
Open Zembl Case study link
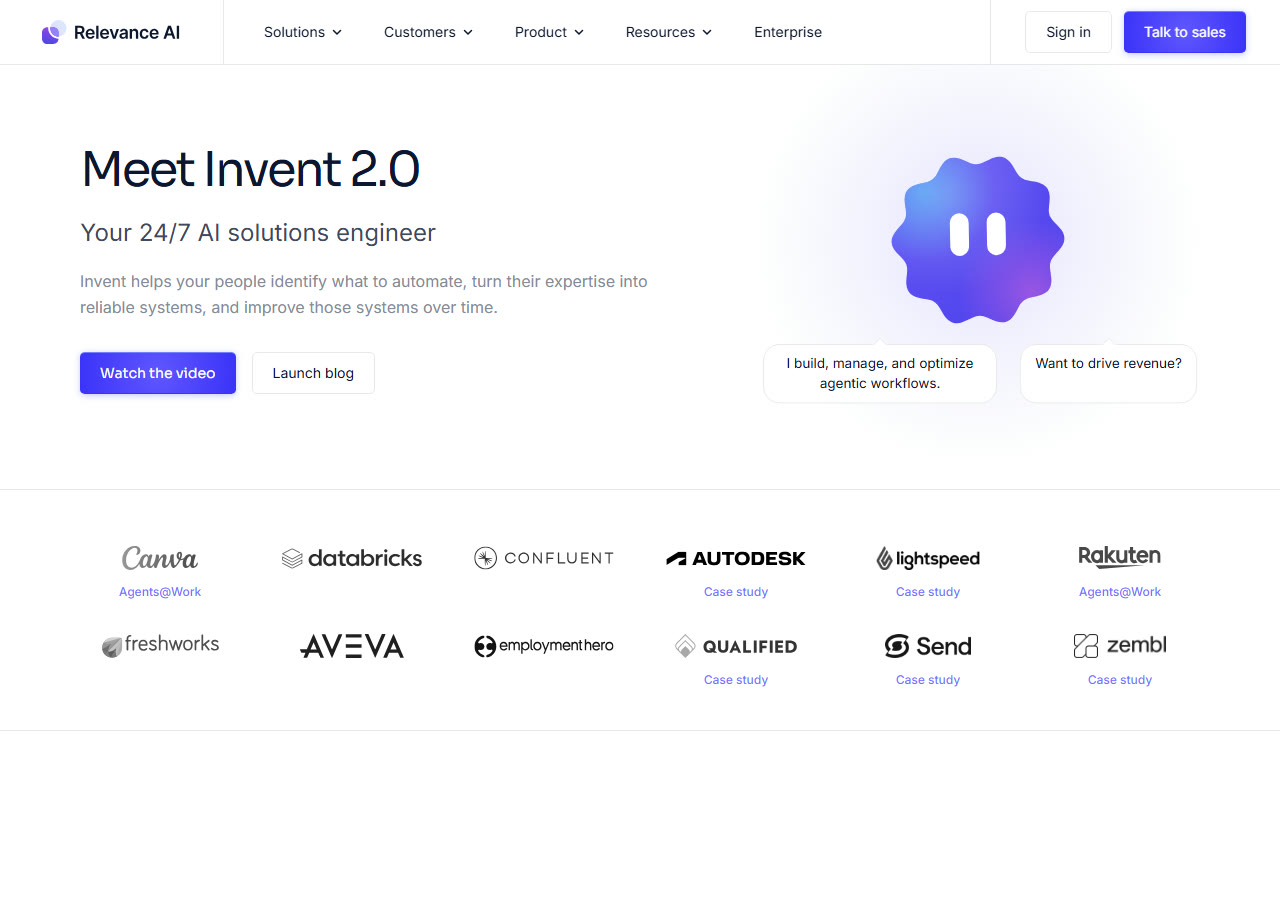coord(1120,680)
